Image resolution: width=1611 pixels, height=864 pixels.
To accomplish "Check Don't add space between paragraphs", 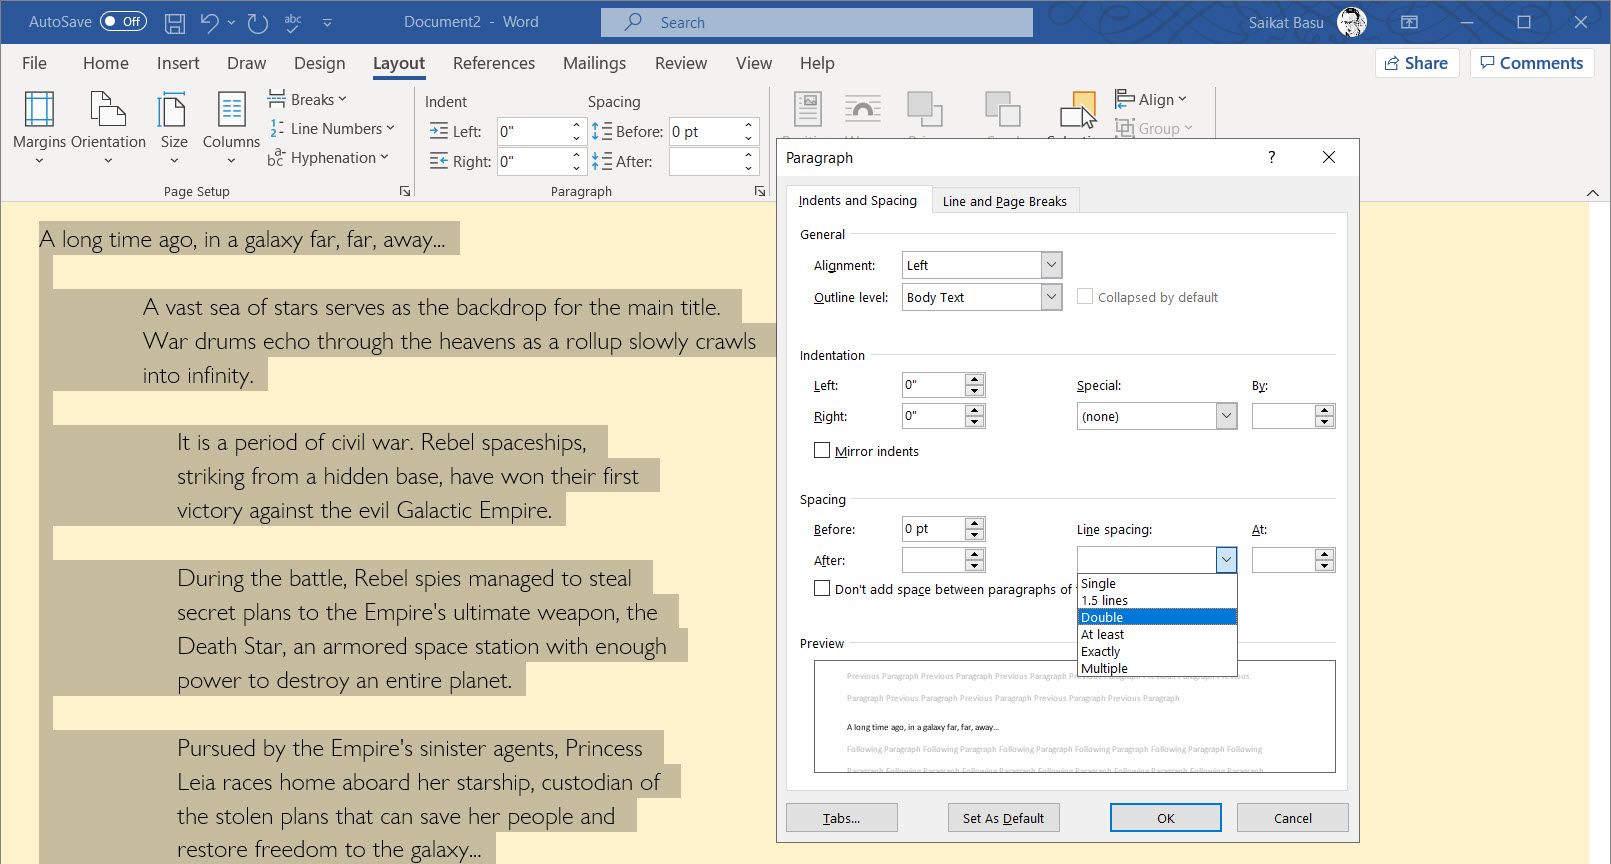I will click(x=822, y=589).
